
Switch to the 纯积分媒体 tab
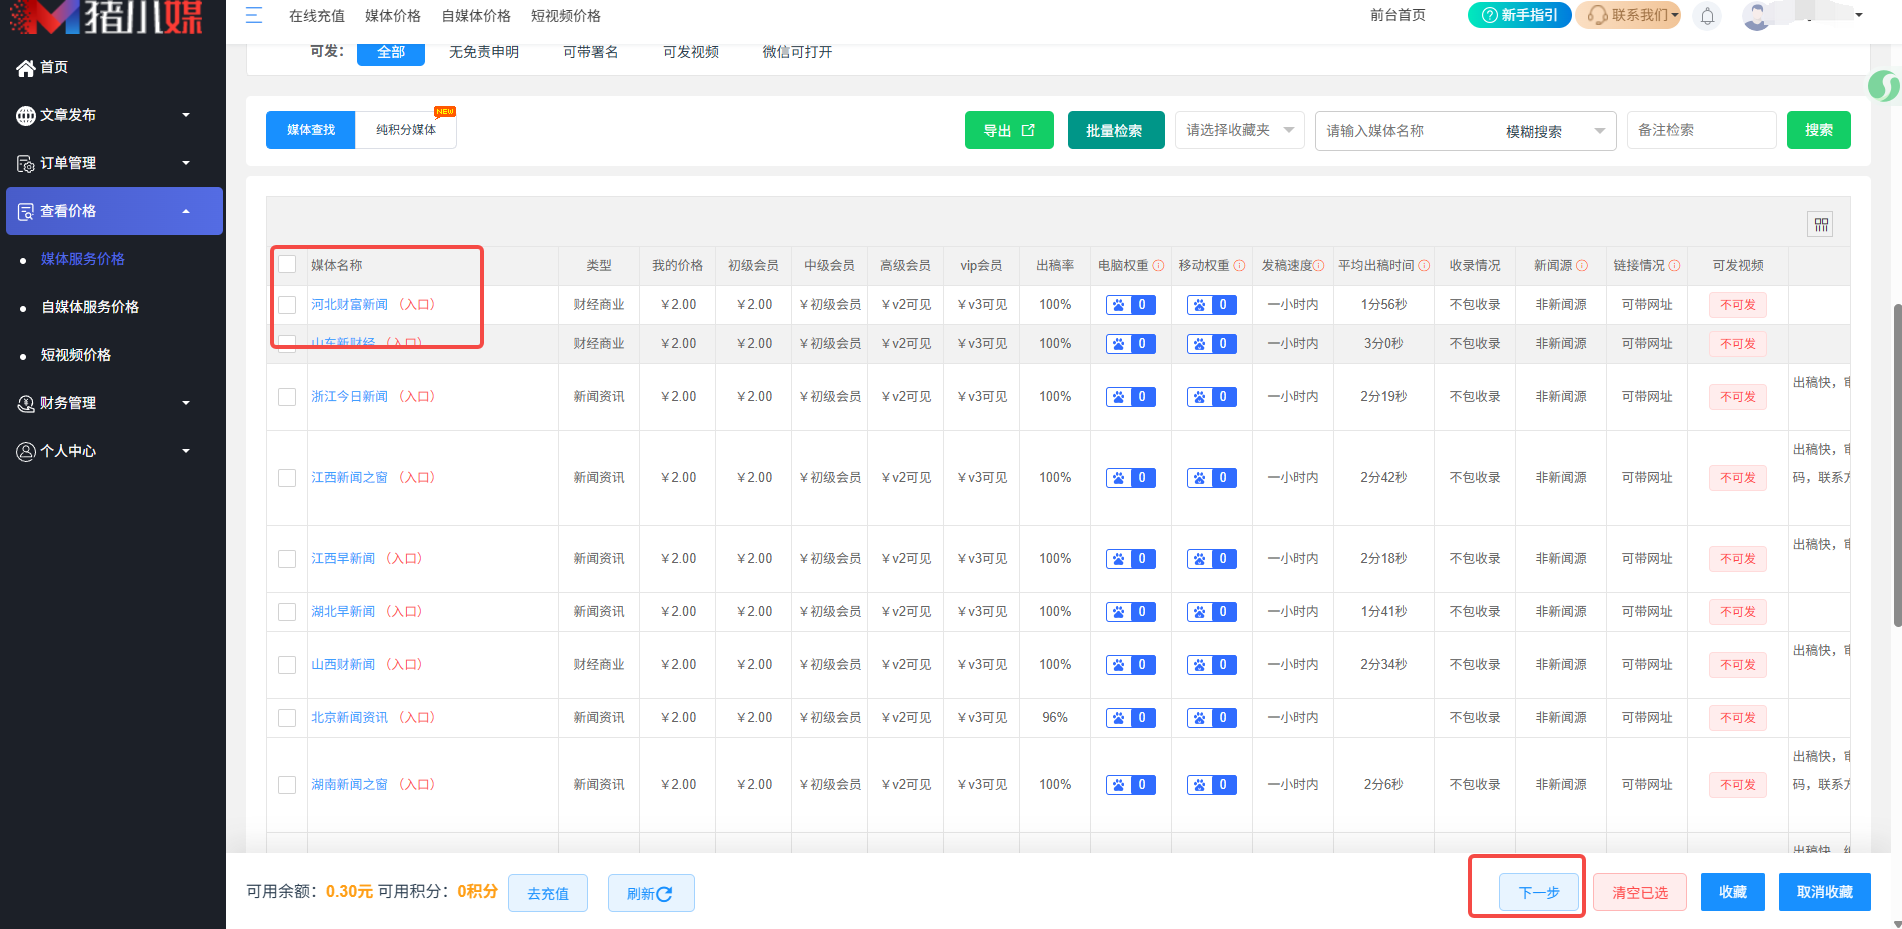(406, 130)
